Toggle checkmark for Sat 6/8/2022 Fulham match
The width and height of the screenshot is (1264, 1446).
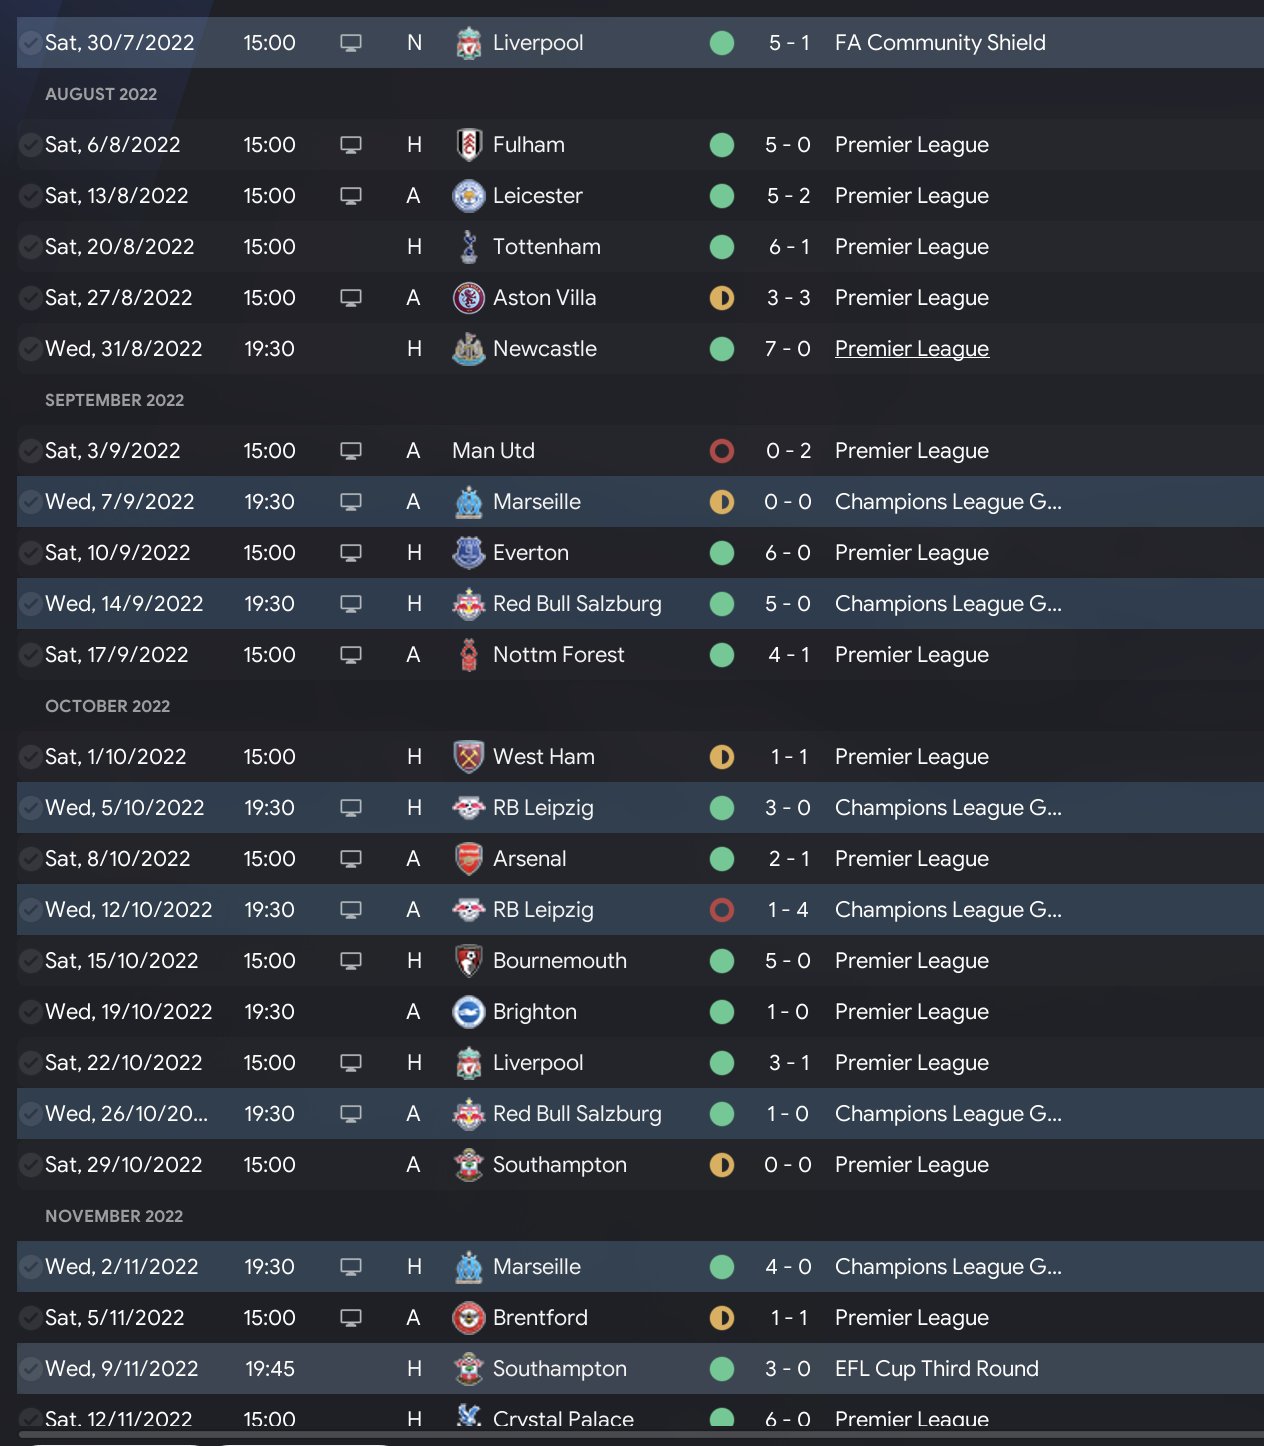tap(31, 145)
